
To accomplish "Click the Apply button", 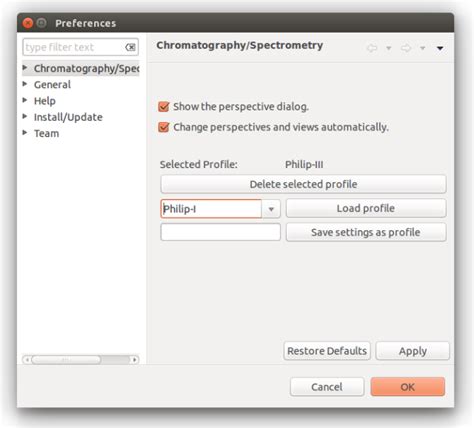I will [x=413, y=351].
